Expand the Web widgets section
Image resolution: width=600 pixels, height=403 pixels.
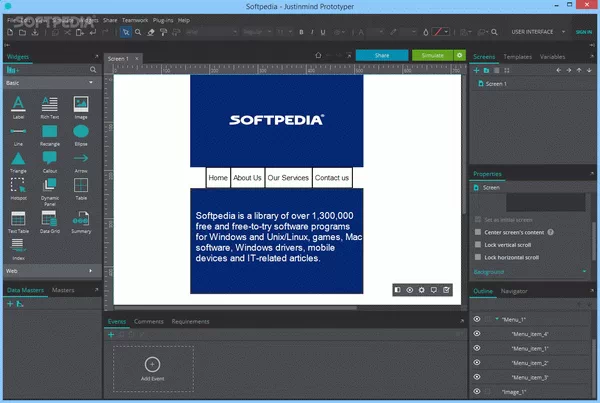pyautogui.click(x=50, y=271)
